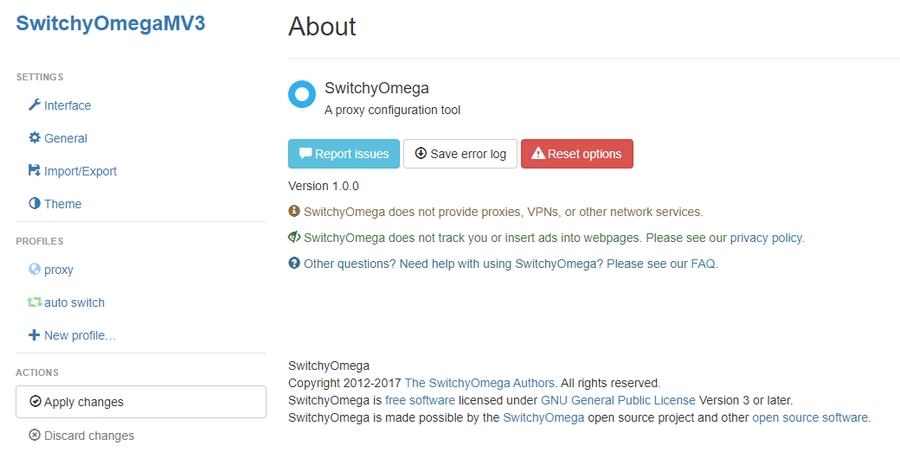Click the half-circle Theme icon
The image size is (900, 471).
tap(34, 204)
